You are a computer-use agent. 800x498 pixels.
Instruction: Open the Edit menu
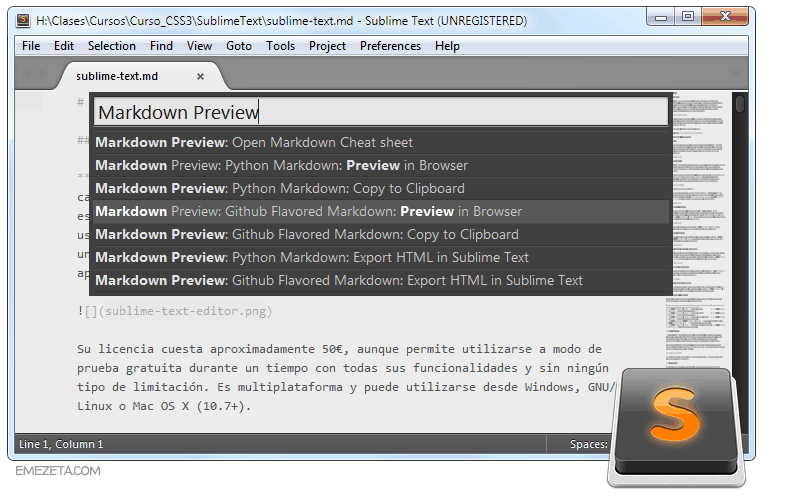tap(64, 46)
